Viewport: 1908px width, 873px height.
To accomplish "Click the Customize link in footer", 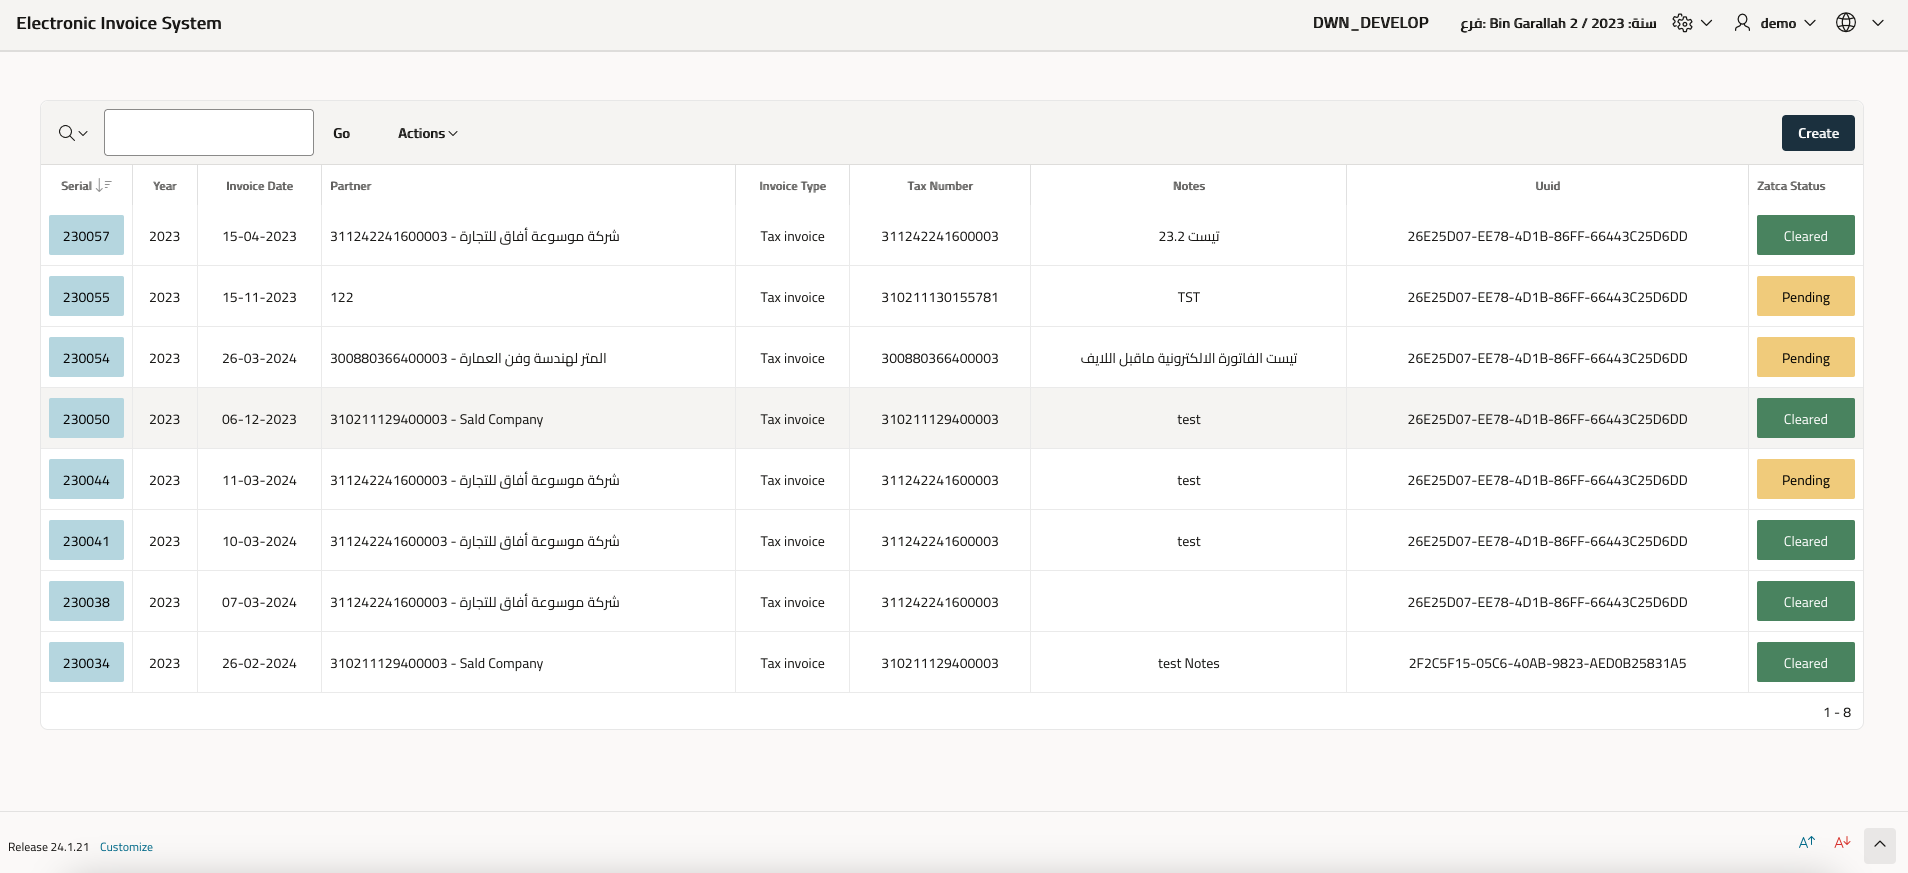I will click(126, 847).
